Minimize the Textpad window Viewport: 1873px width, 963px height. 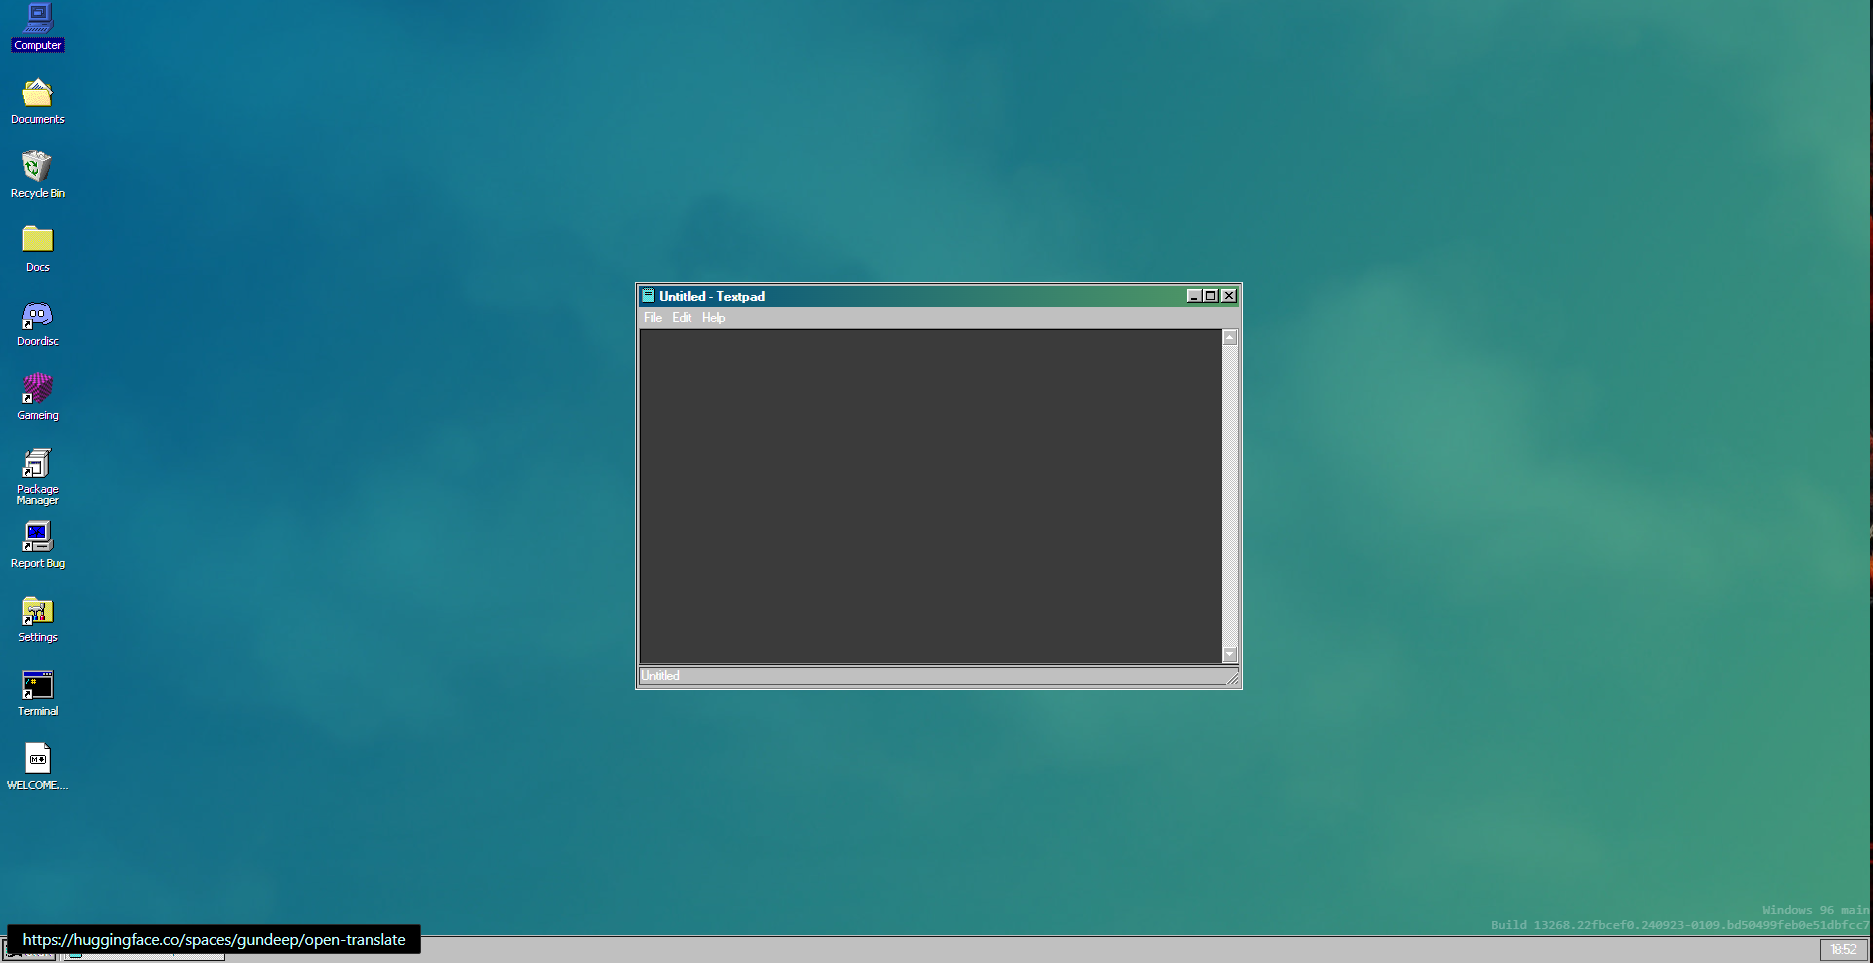pos(1194,296)
